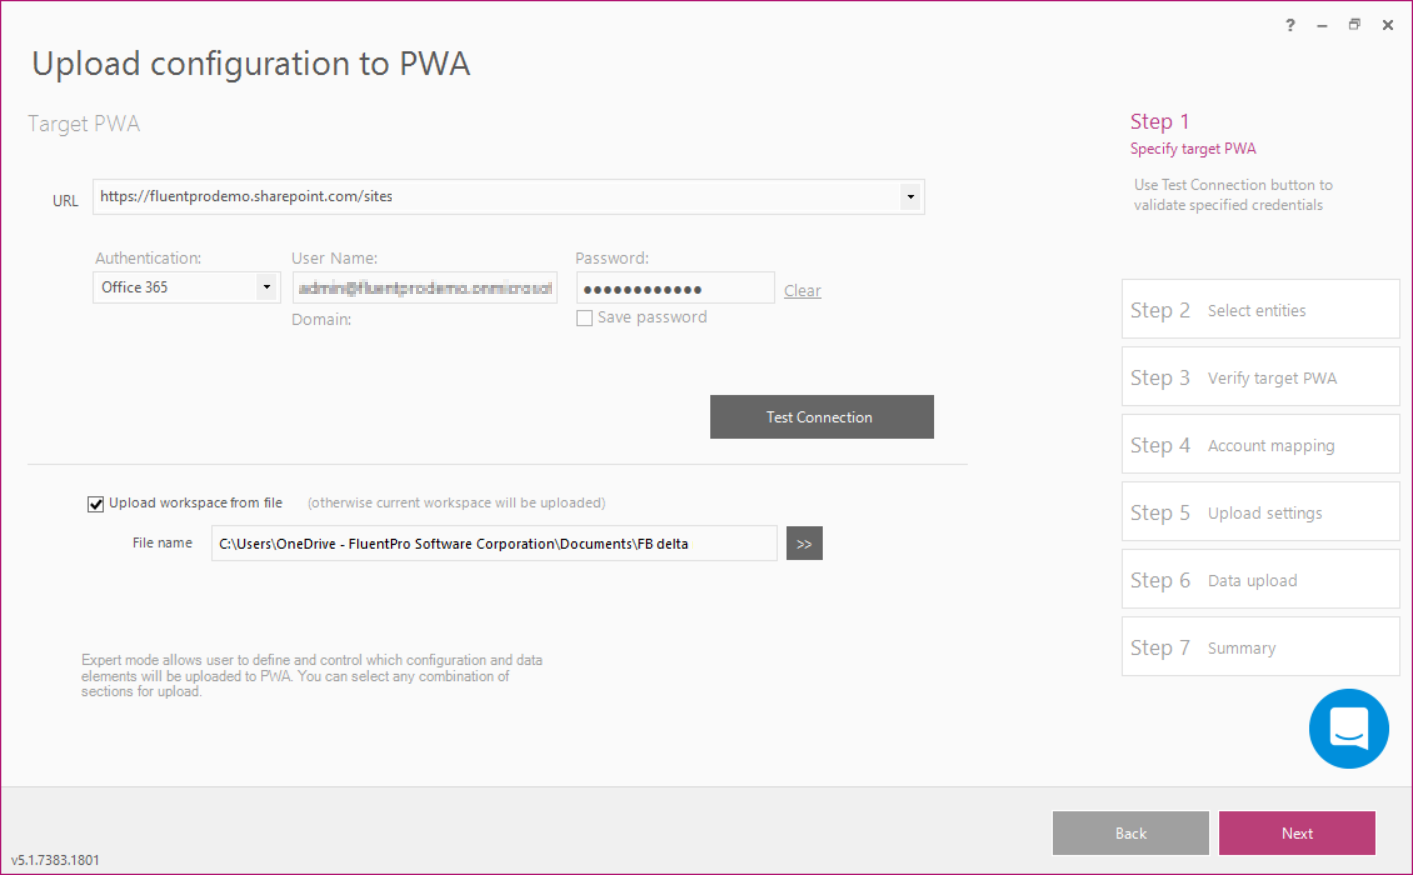The height and width of the screenshot is (875, 1413).
Task: Open the blue chat support bubble
Action: click(x=1348, y=728)
